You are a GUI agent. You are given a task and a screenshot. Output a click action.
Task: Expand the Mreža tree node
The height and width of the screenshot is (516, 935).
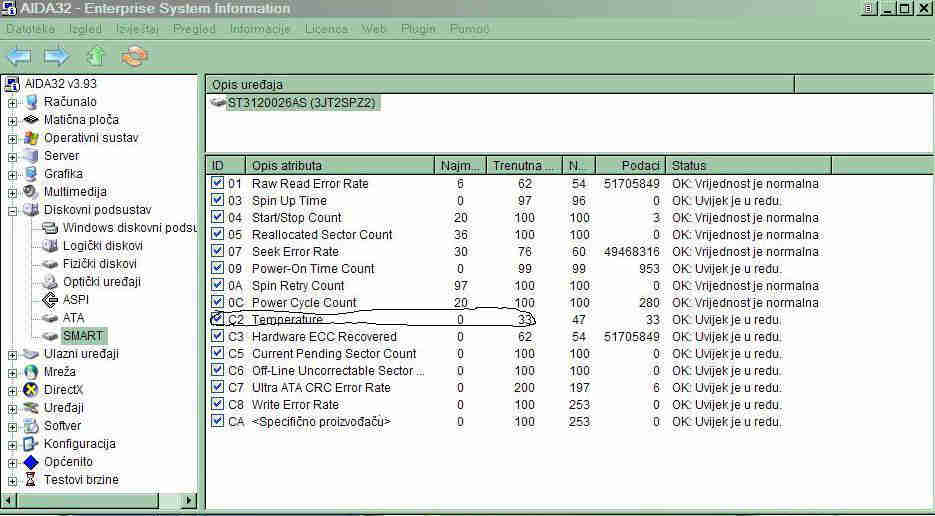[12, 372]
